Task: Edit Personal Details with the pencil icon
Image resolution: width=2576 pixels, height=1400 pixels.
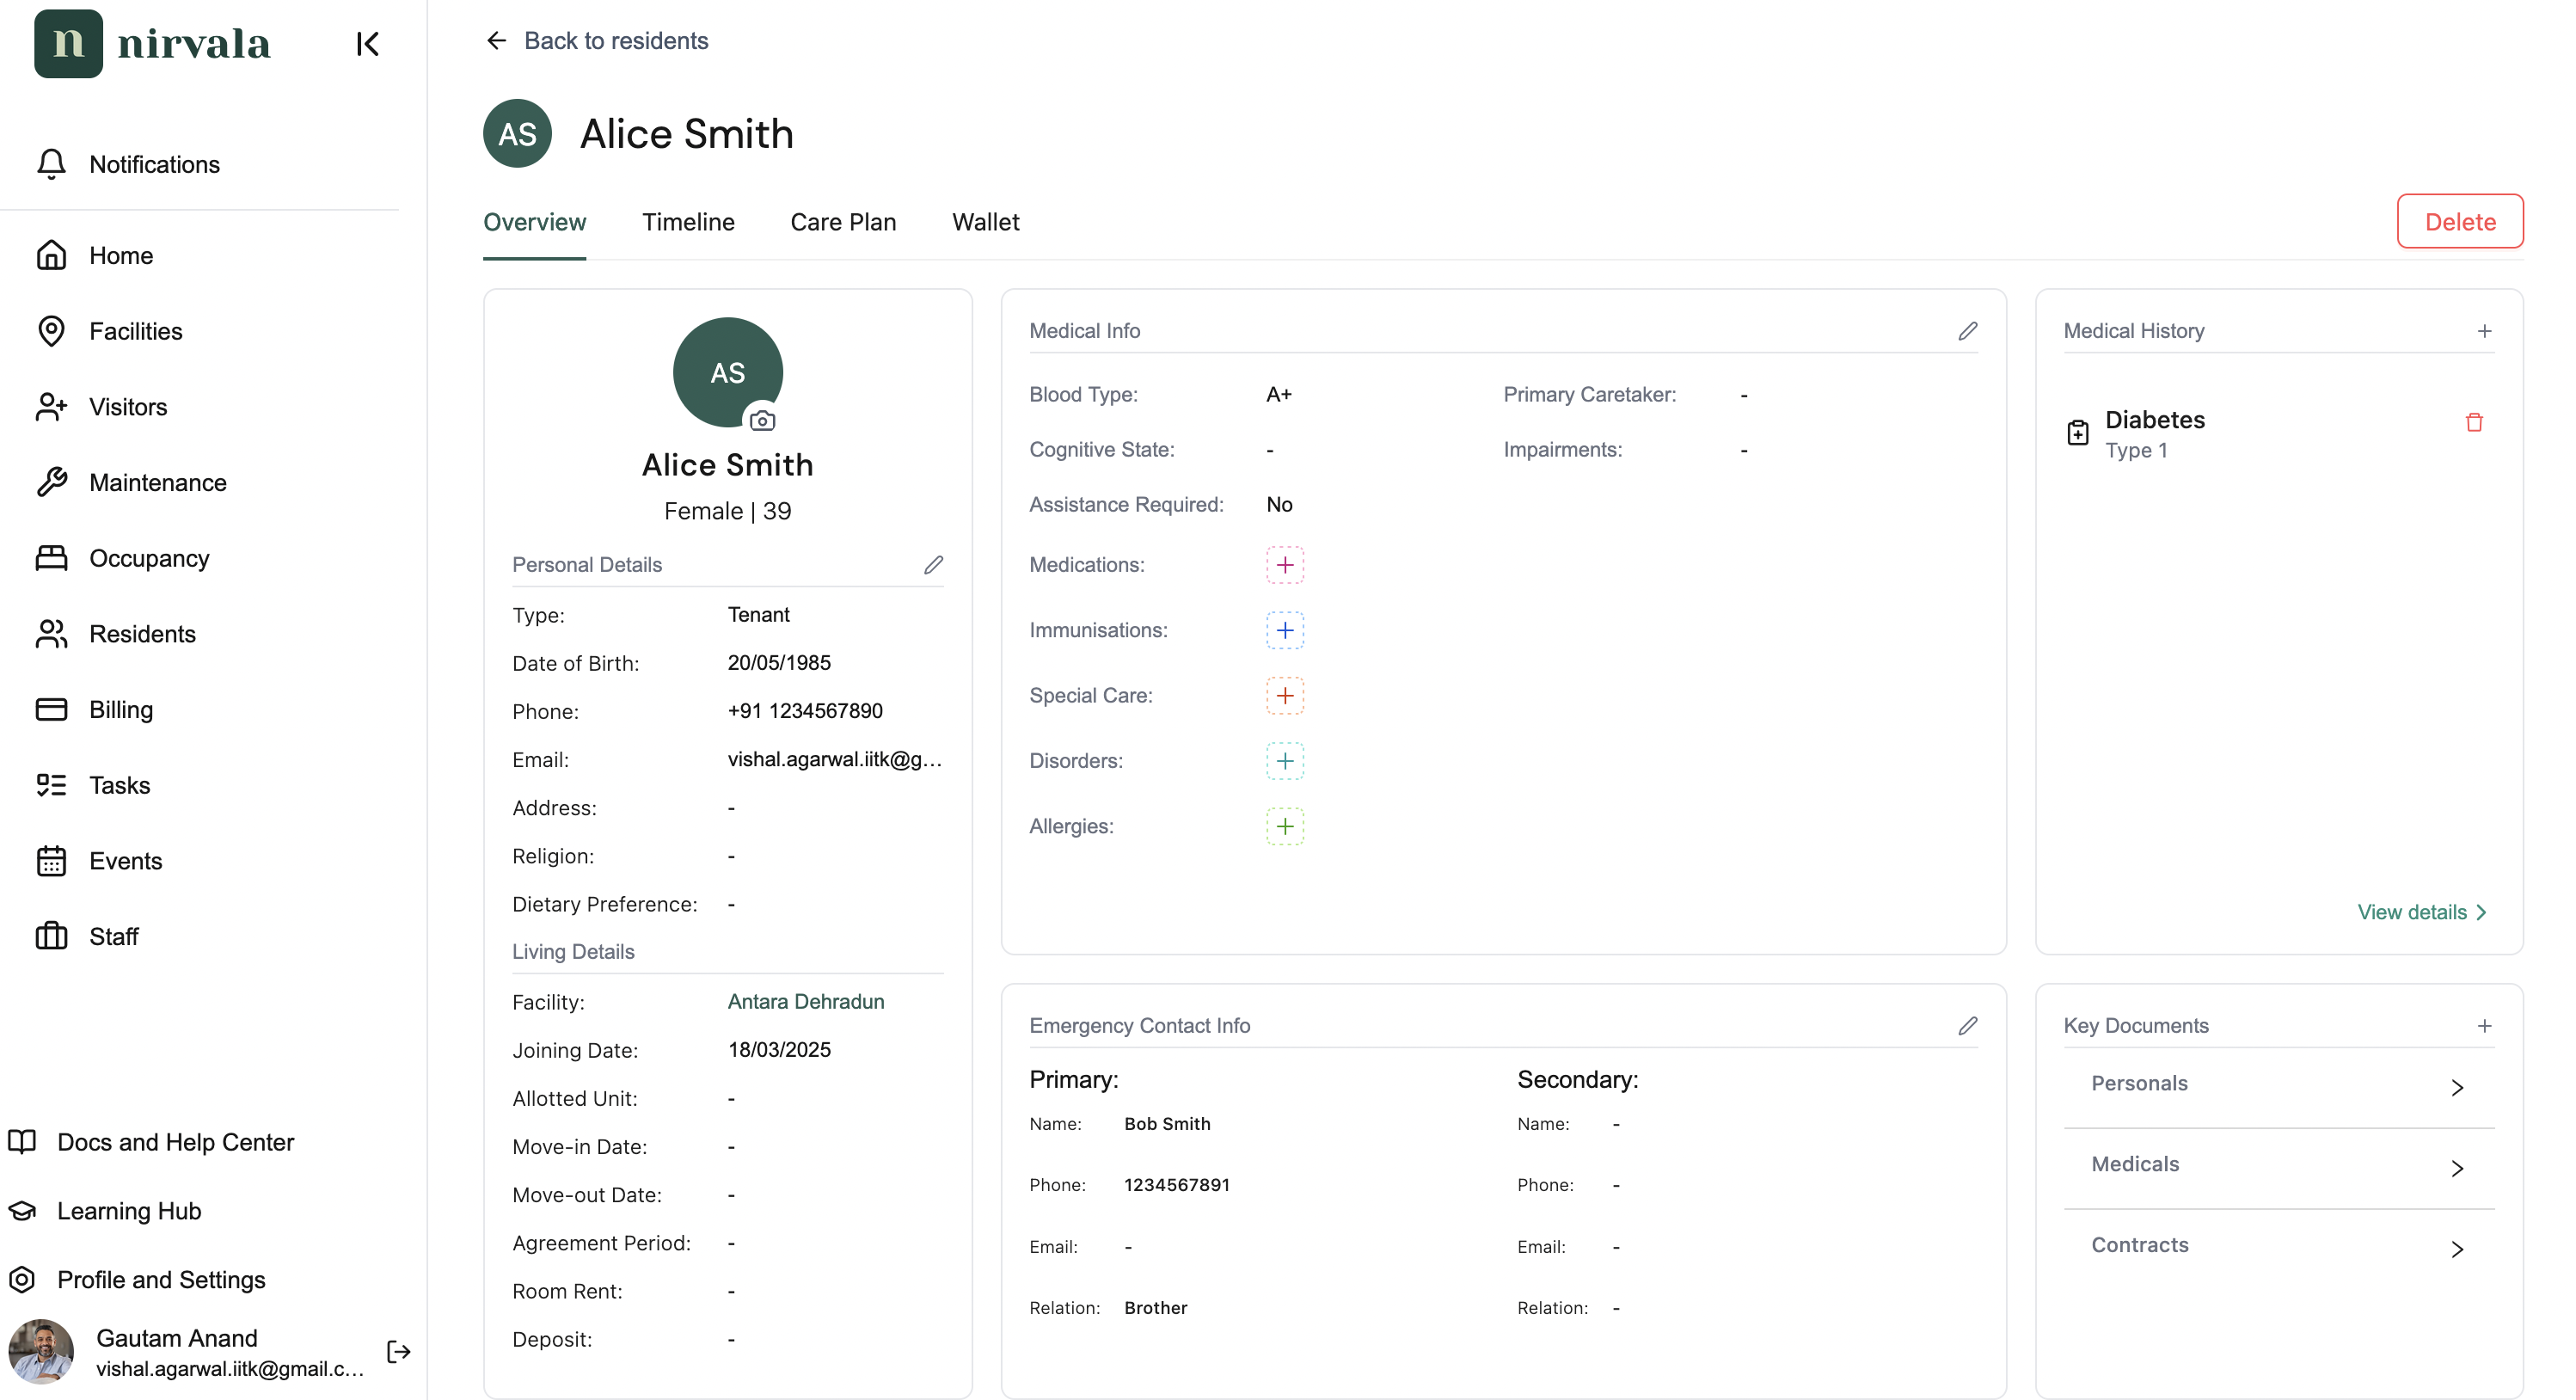Action: click(933, 564)
